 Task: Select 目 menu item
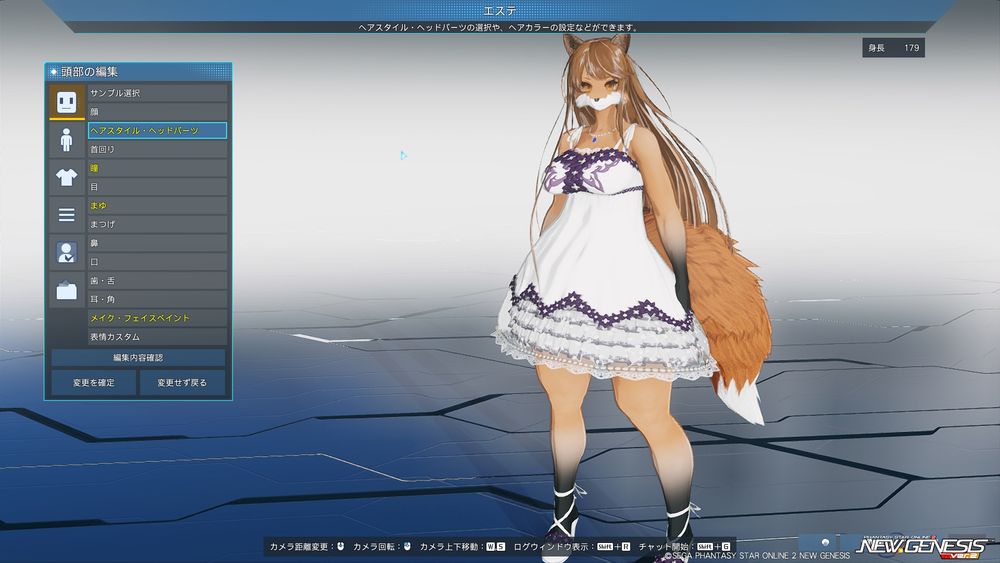(x=157, y=187)
